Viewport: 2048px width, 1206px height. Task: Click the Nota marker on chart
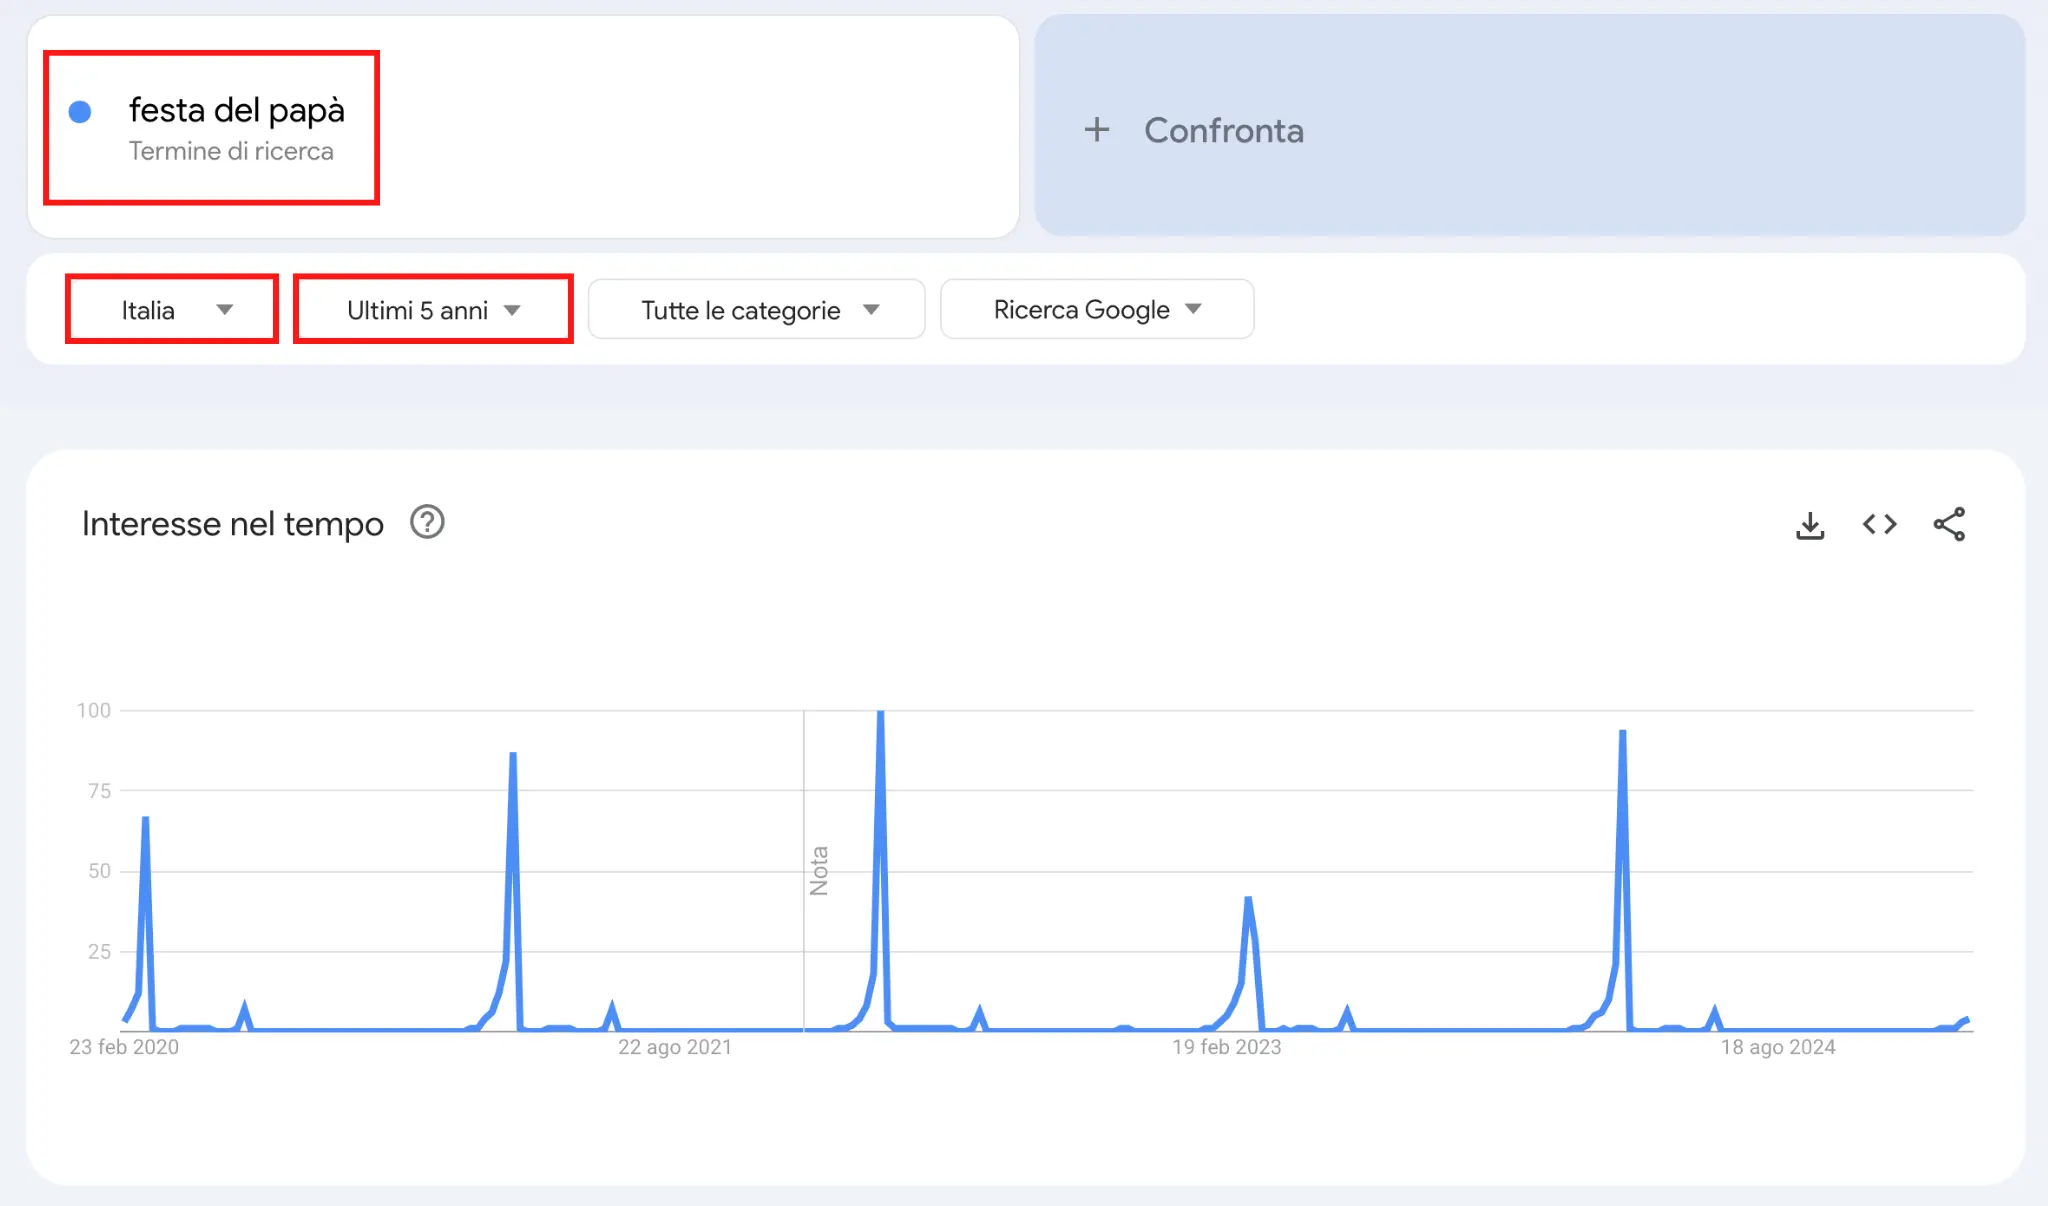[x=819, y=870]
